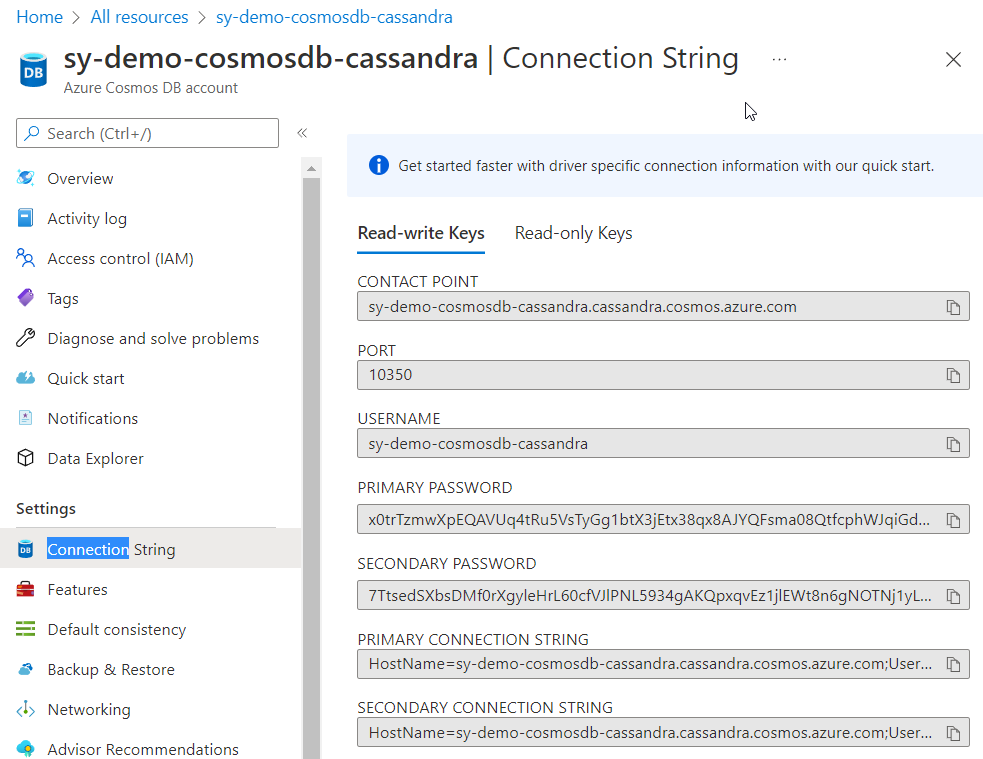This screenshot has width=983, height=759.
Task: Click the Cosmos DB account icon in header
Action: click(x=33, y=70)
